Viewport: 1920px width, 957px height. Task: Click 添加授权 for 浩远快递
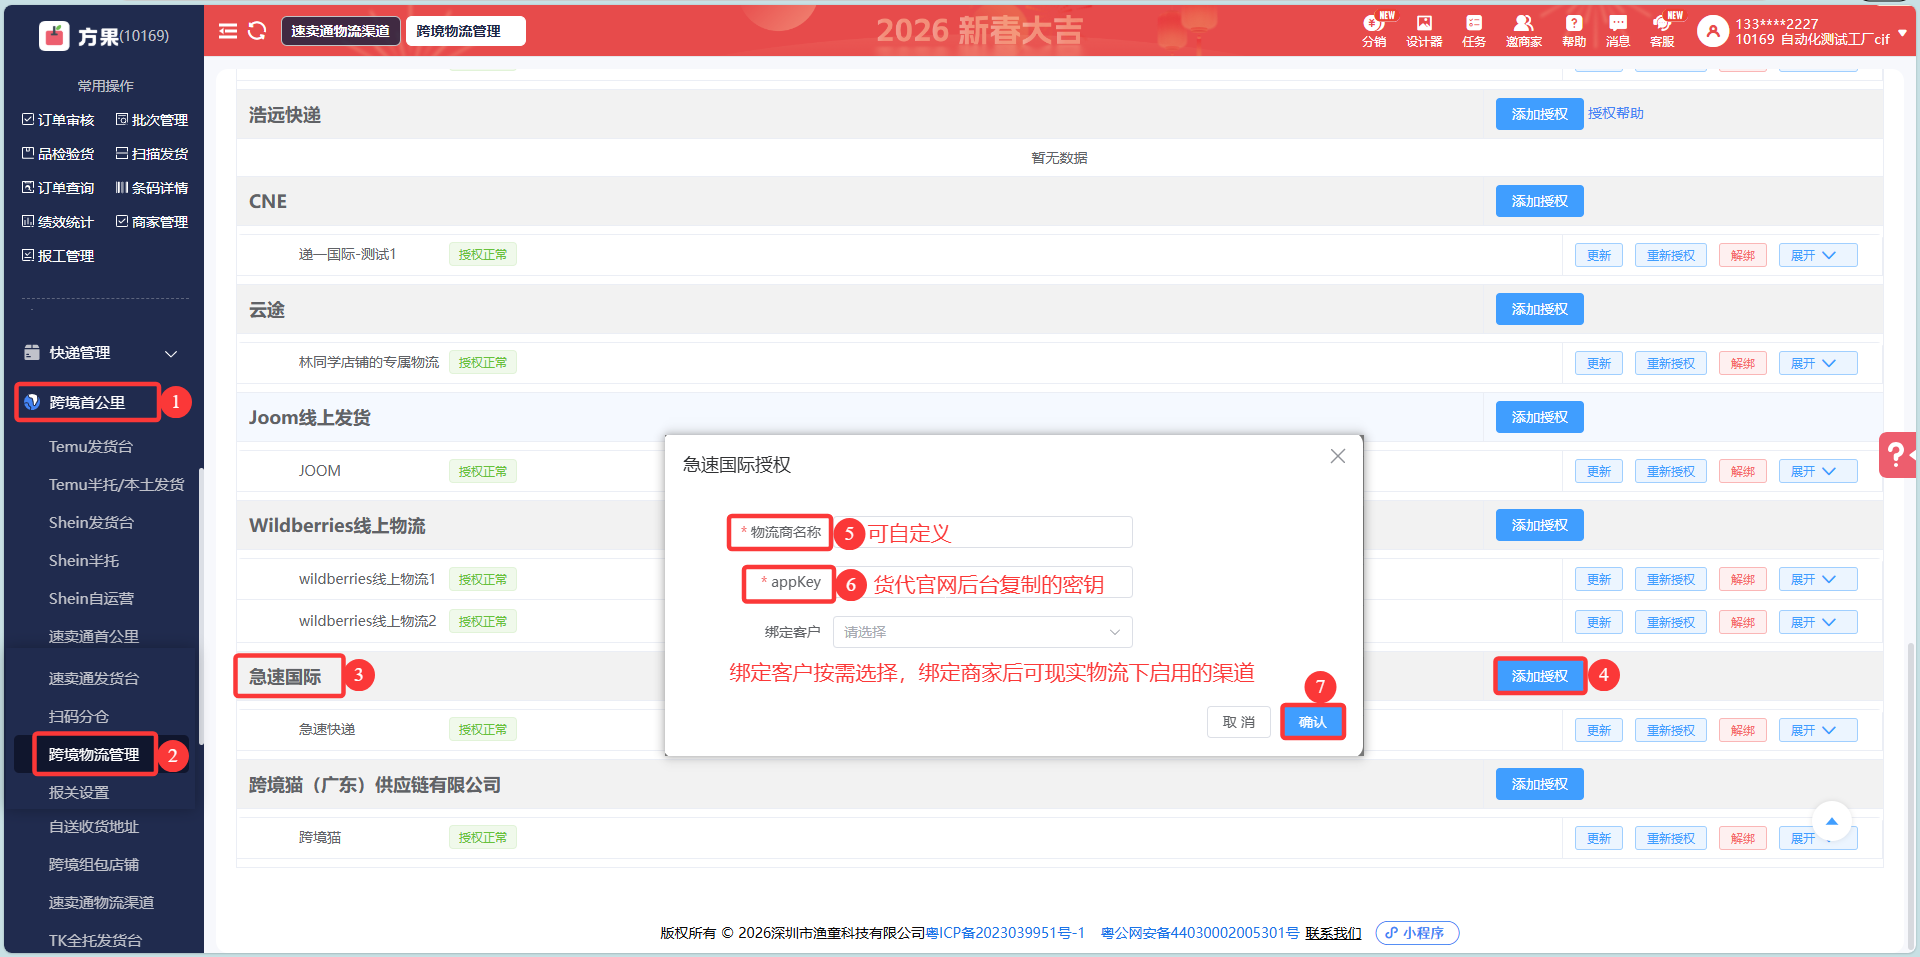point(1540,114)
